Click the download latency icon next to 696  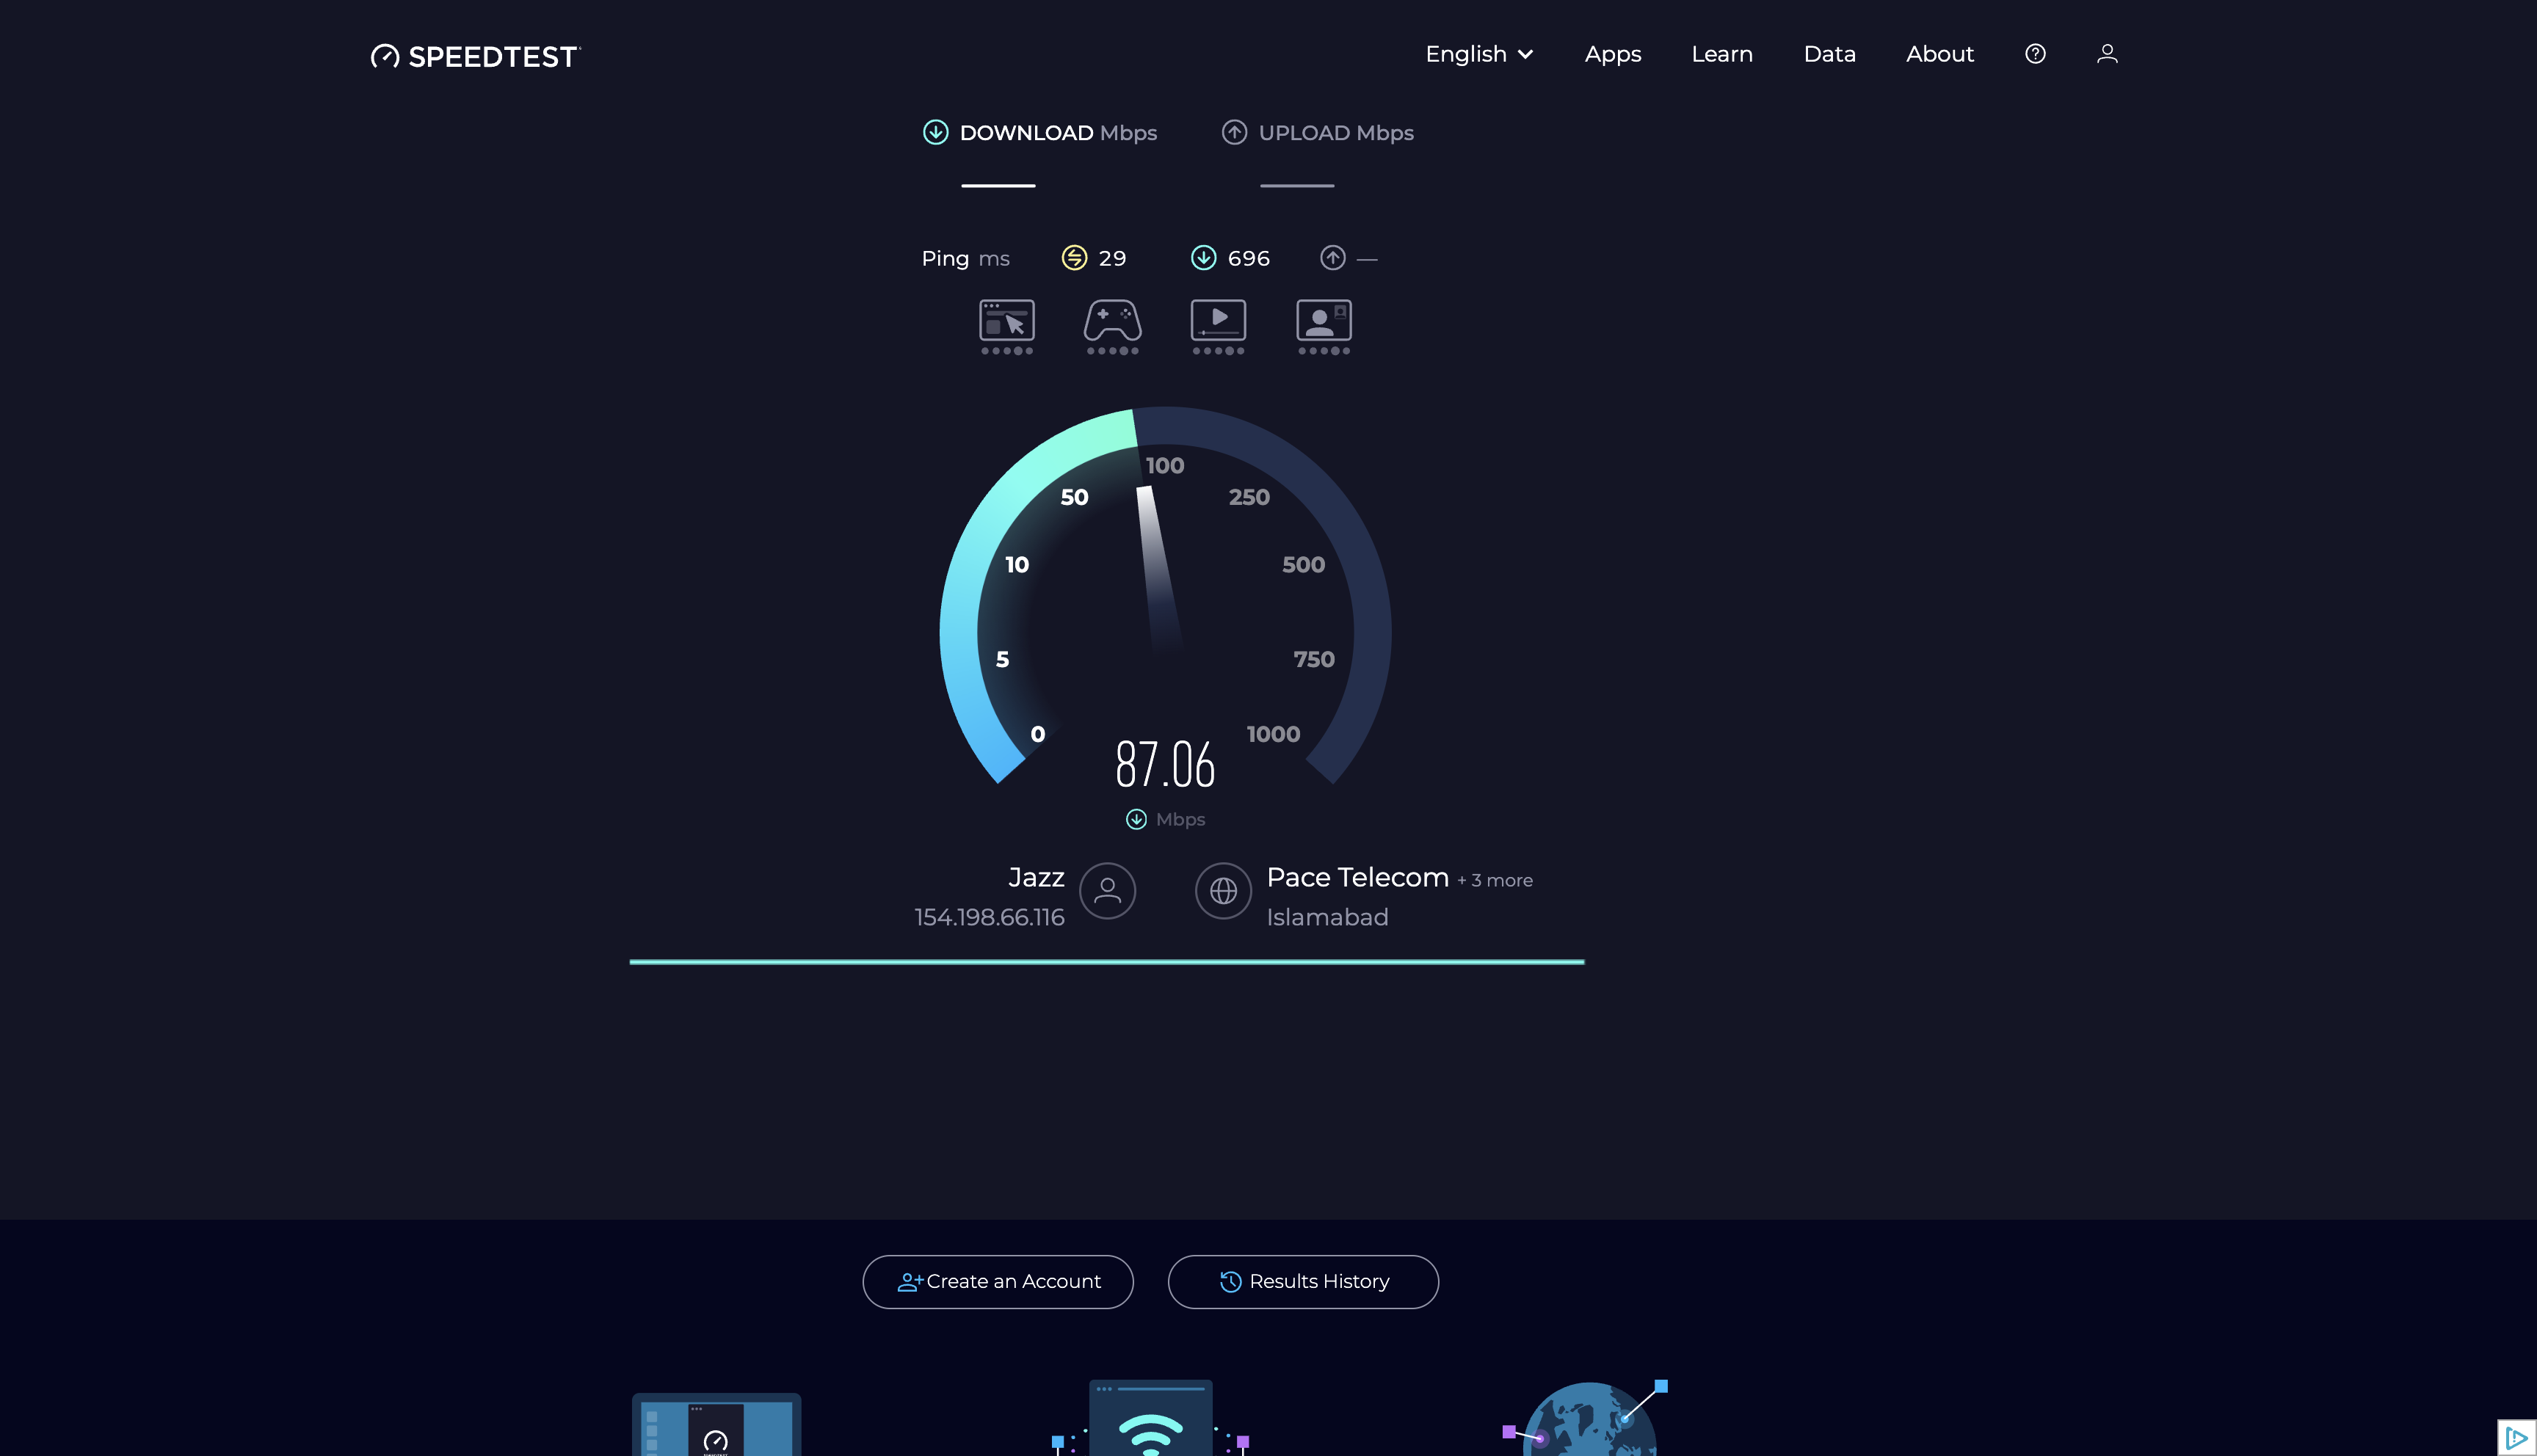[1203, 258]
